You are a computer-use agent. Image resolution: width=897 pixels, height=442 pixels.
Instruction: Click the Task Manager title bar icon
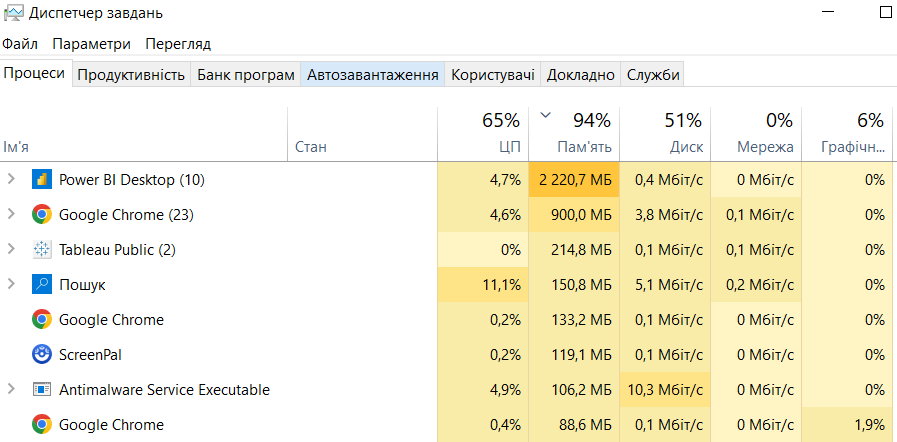13,13
